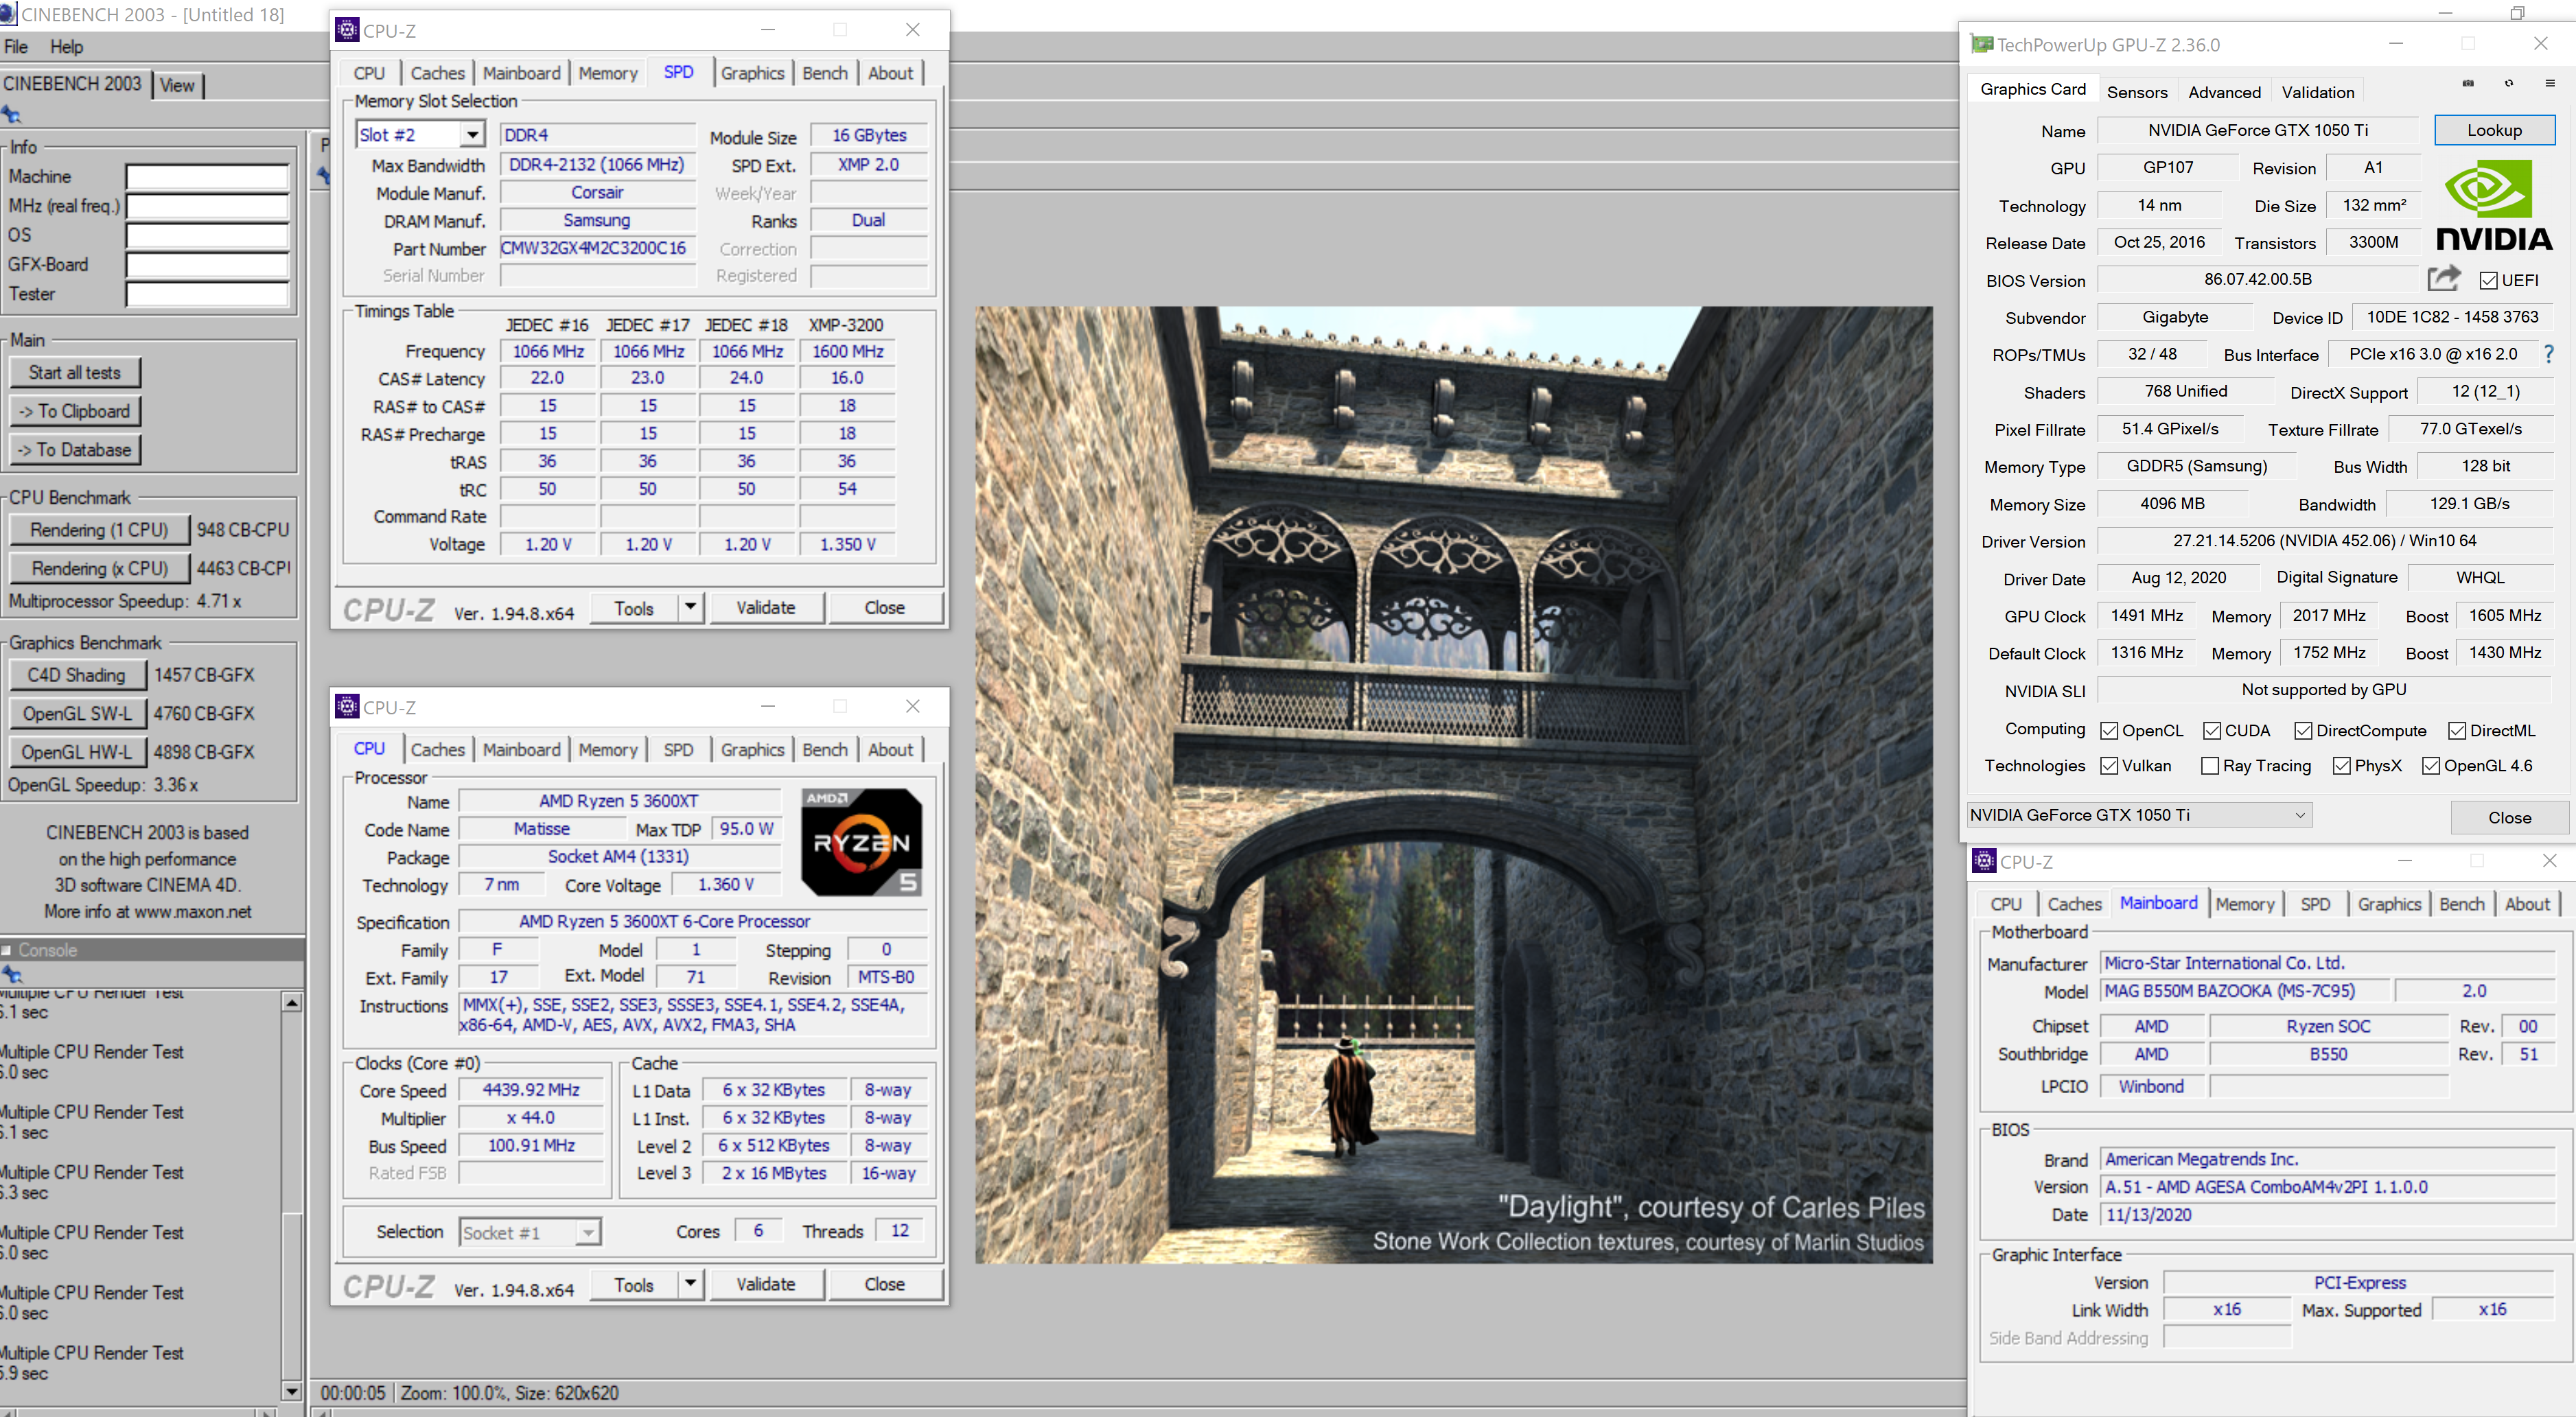Viewport: 2576px width, 1417px height.
Task: Click the Close button in GPU-Z
Action: coord(2509,817)
